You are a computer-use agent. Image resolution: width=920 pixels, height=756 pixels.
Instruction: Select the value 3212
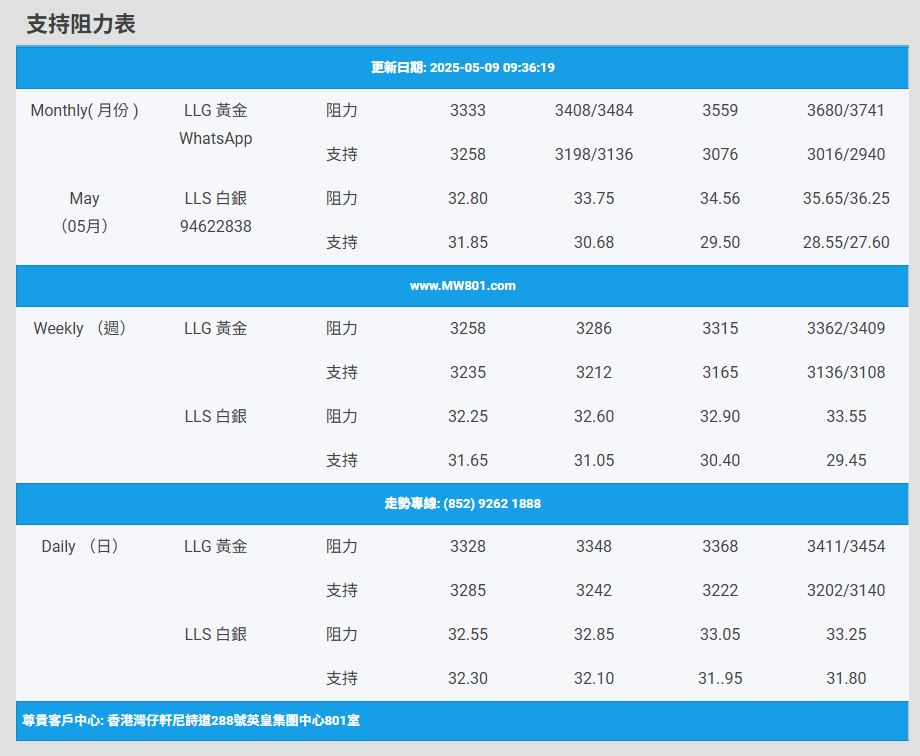[594, 372]
